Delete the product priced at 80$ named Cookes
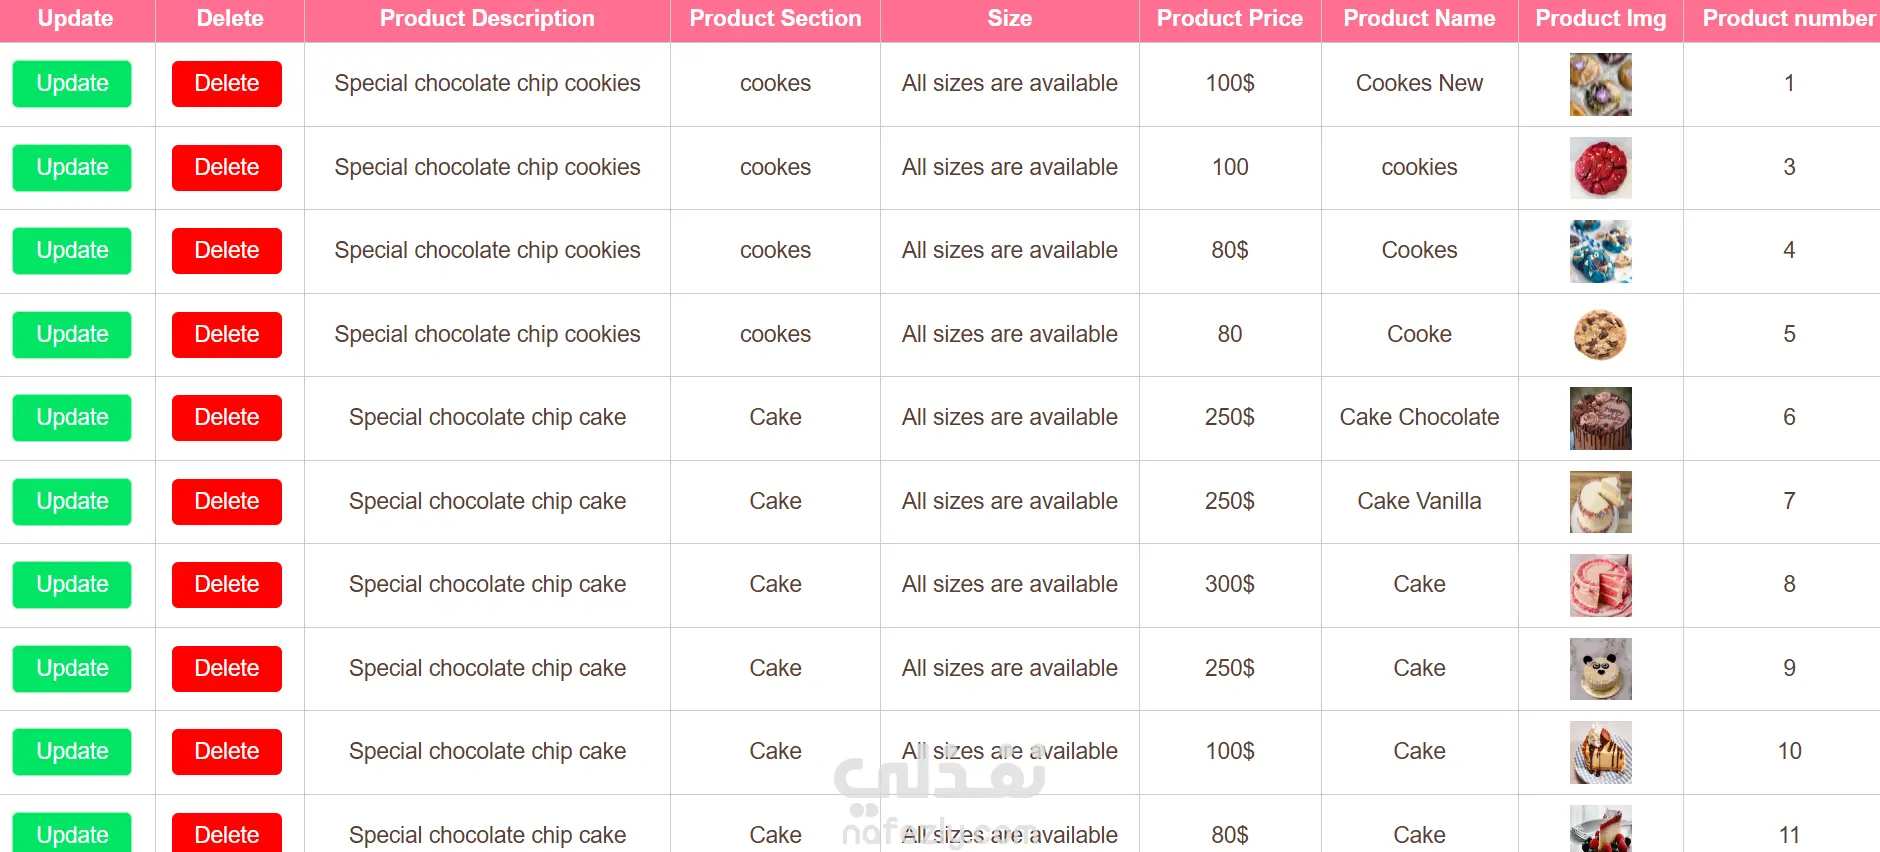 [227, 251]
